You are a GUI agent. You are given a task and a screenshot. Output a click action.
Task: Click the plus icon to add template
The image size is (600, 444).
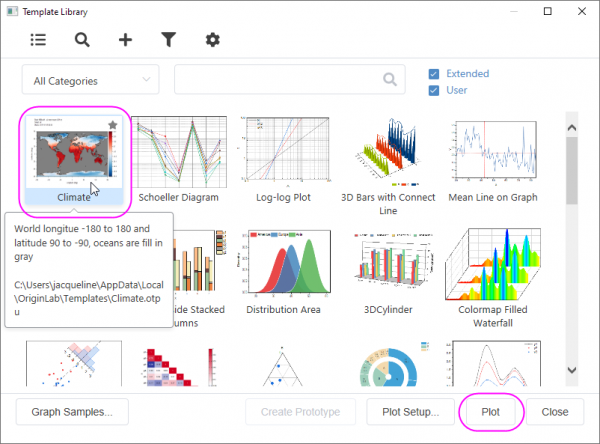(x=125, y=40)
